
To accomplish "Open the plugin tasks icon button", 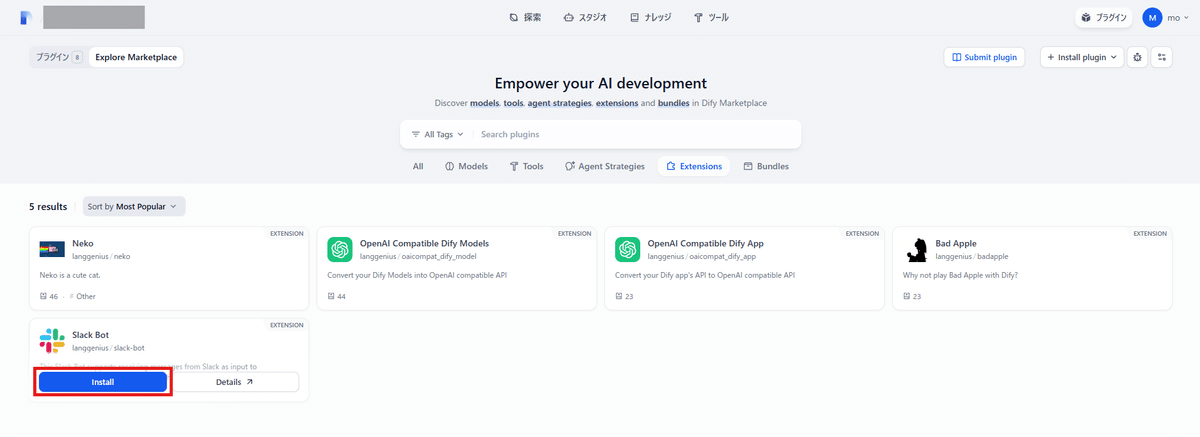I will (x=1162, y=57).
